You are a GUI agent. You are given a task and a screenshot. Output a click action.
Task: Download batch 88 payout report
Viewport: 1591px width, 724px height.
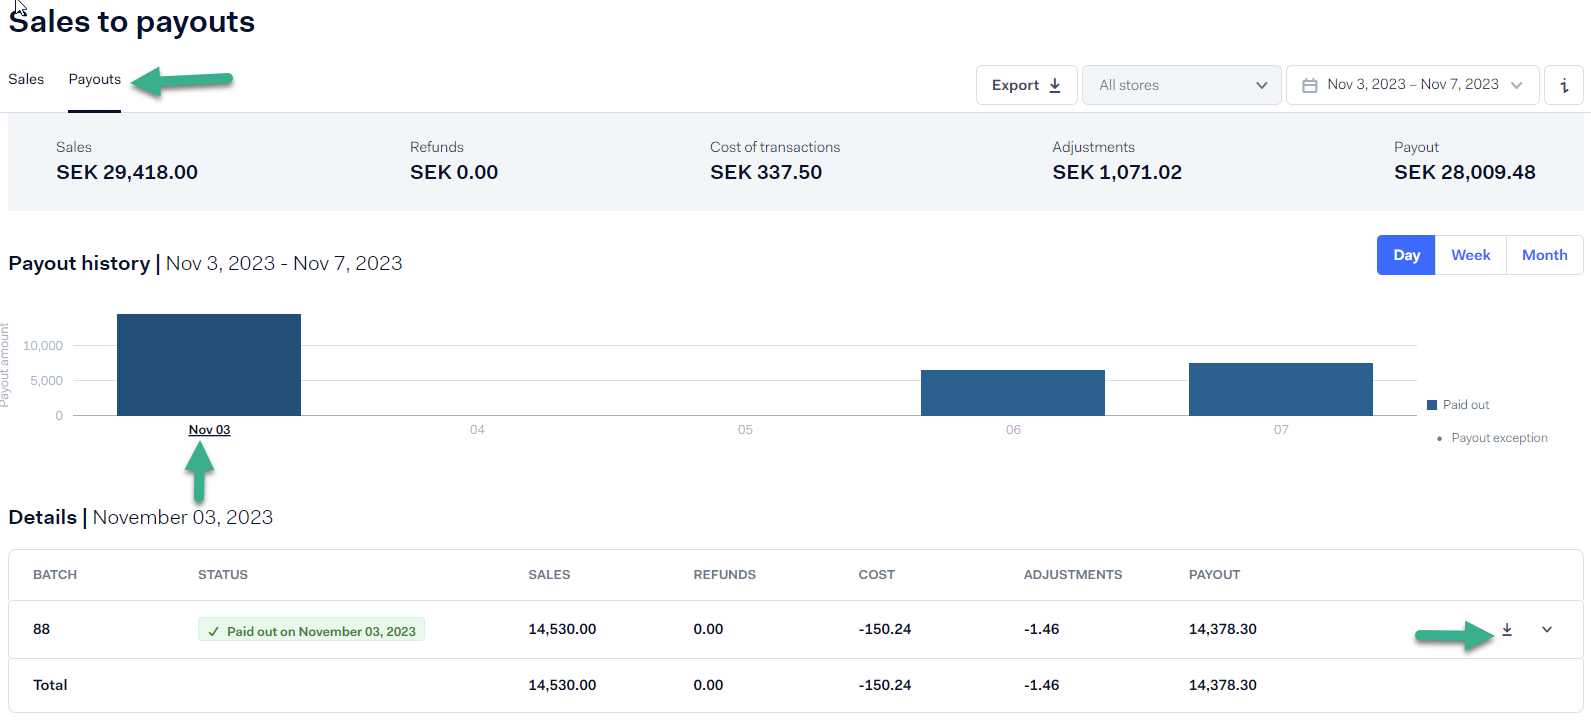(x=1507, y=630)
